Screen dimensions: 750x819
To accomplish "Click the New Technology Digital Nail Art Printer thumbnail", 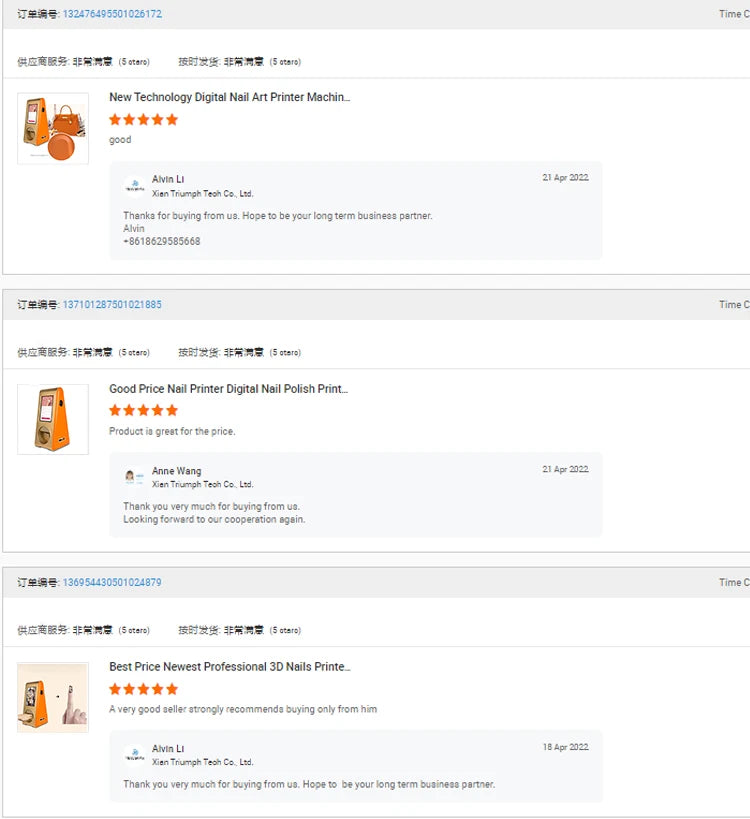I will (53, 128).
